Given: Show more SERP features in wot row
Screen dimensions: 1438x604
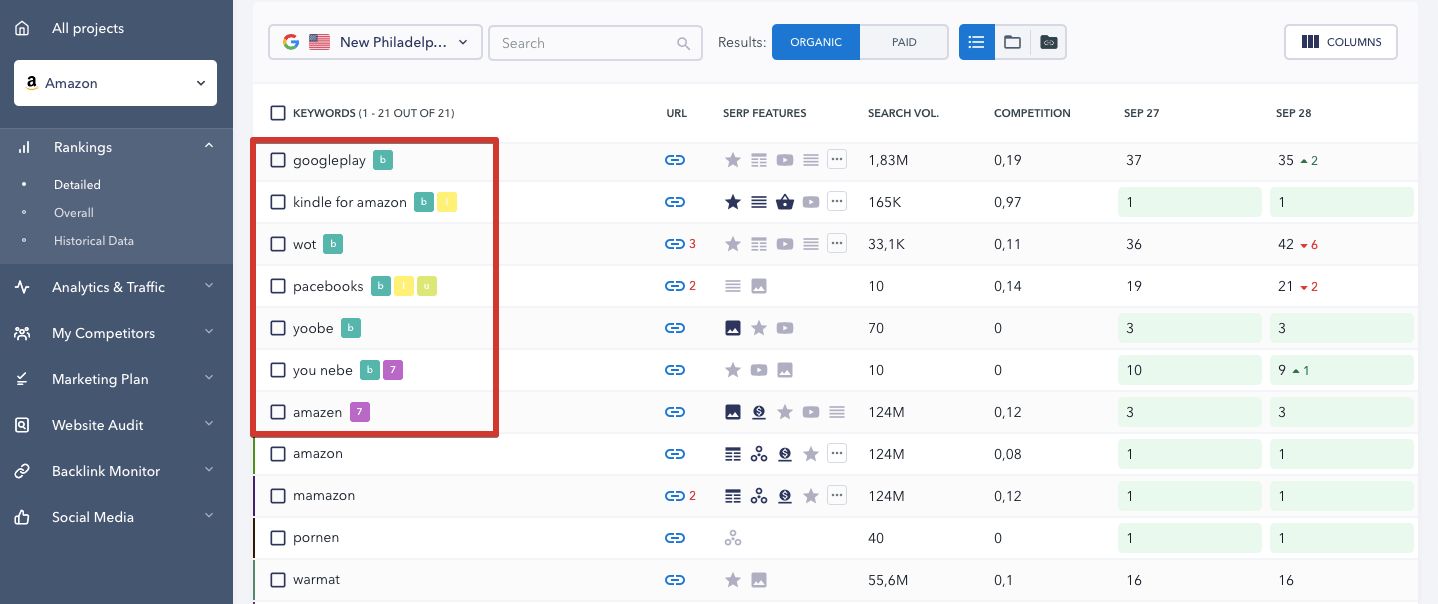Looking at the screenshot, I should coord(837,244).
